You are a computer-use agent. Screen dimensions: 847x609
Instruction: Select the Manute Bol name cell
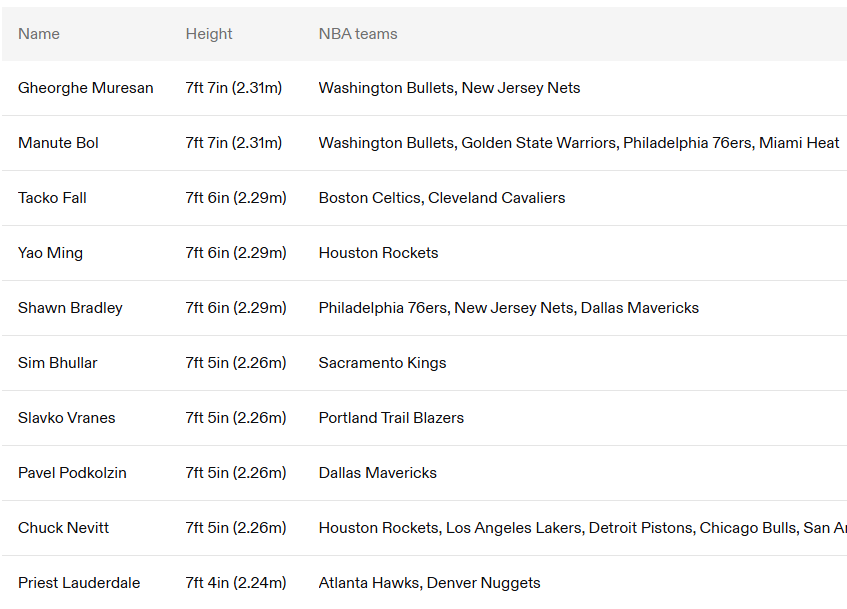58,143
